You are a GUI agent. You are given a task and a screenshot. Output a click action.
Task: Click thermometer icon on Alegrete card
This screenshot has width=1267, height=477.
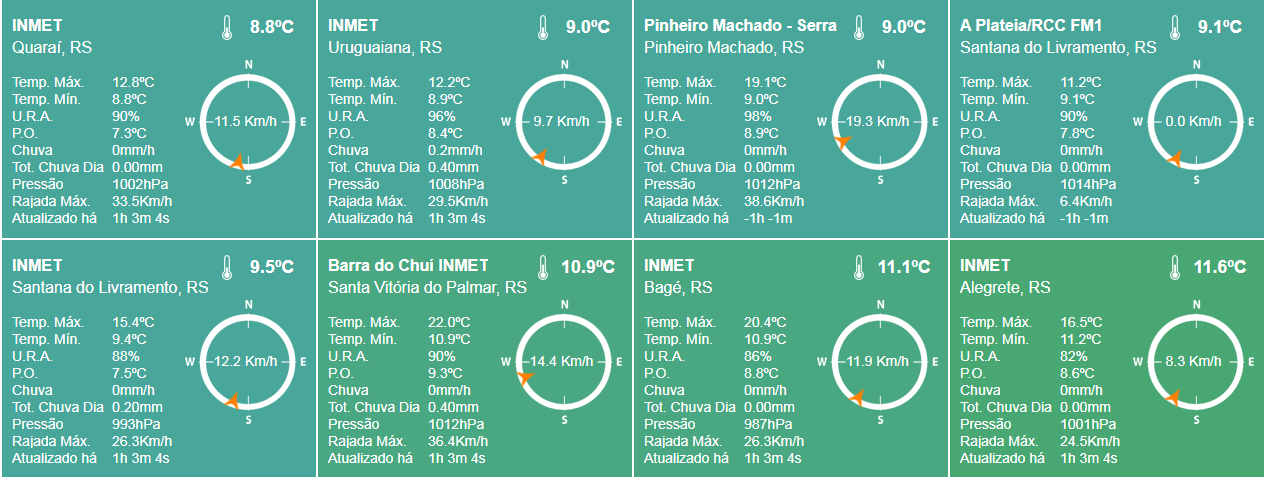point(1174,268)
